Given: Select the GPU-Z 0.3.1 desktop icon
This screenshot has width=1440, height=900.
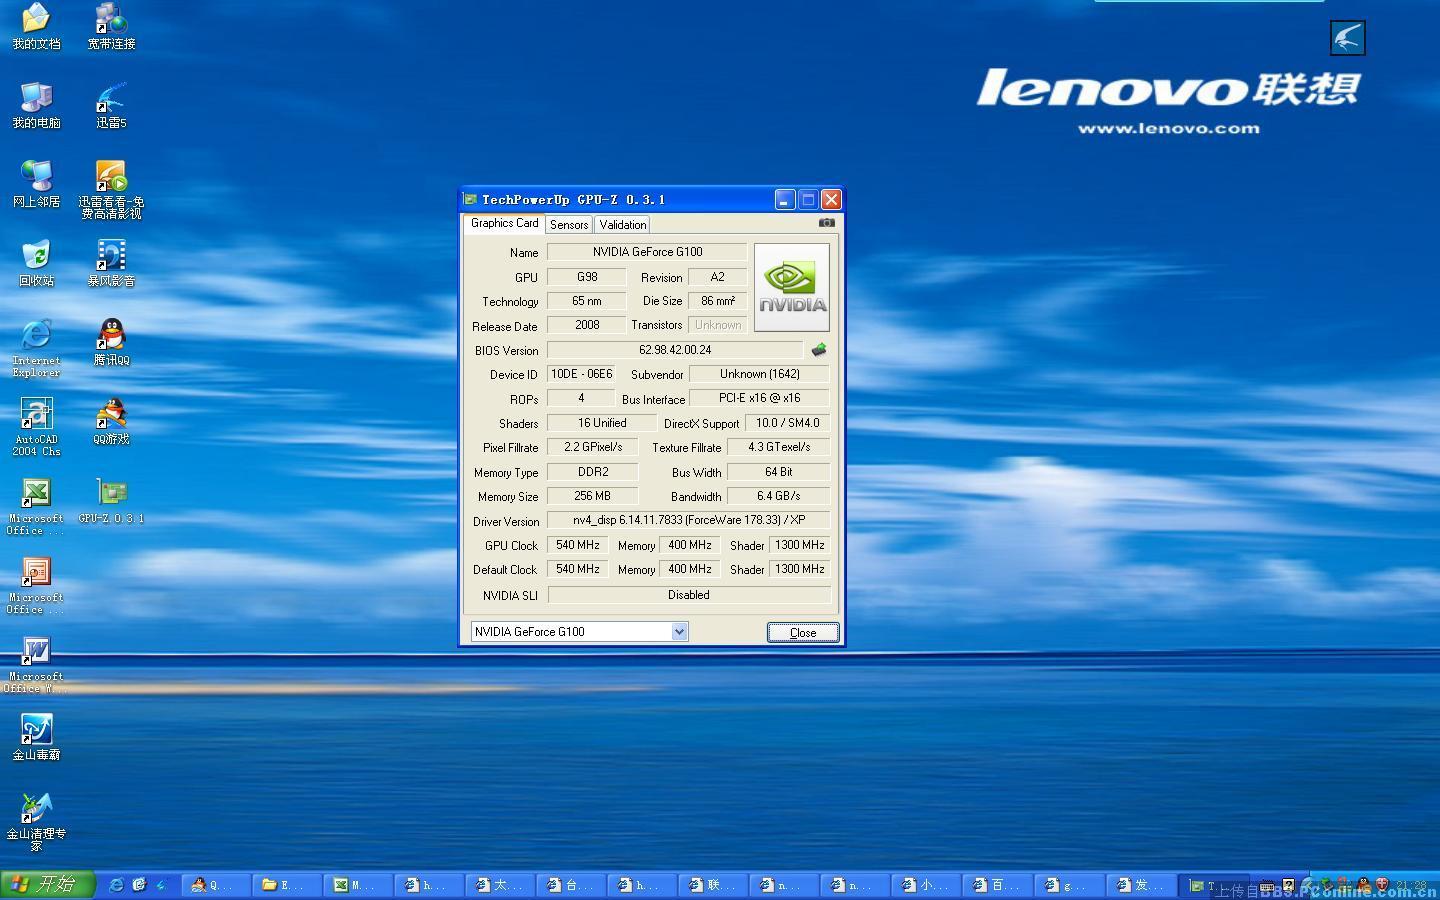Looking at the screenshot, I should [111, 500].
